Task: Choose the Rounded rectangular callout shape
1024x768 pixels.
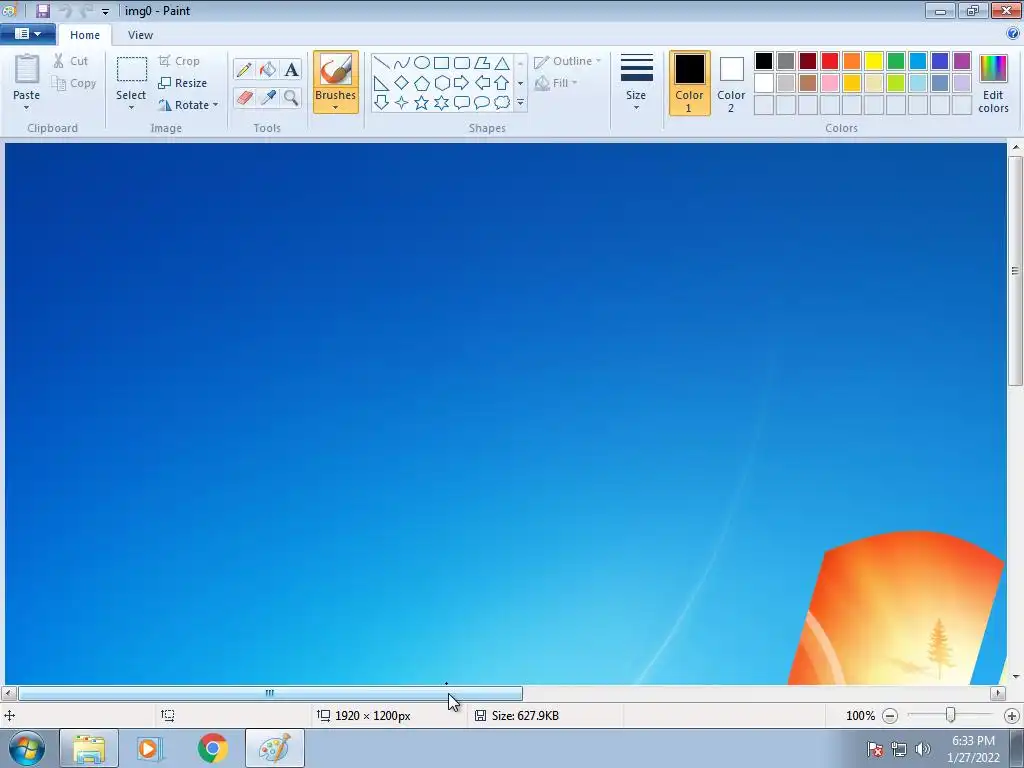Action: coord(462,103)
